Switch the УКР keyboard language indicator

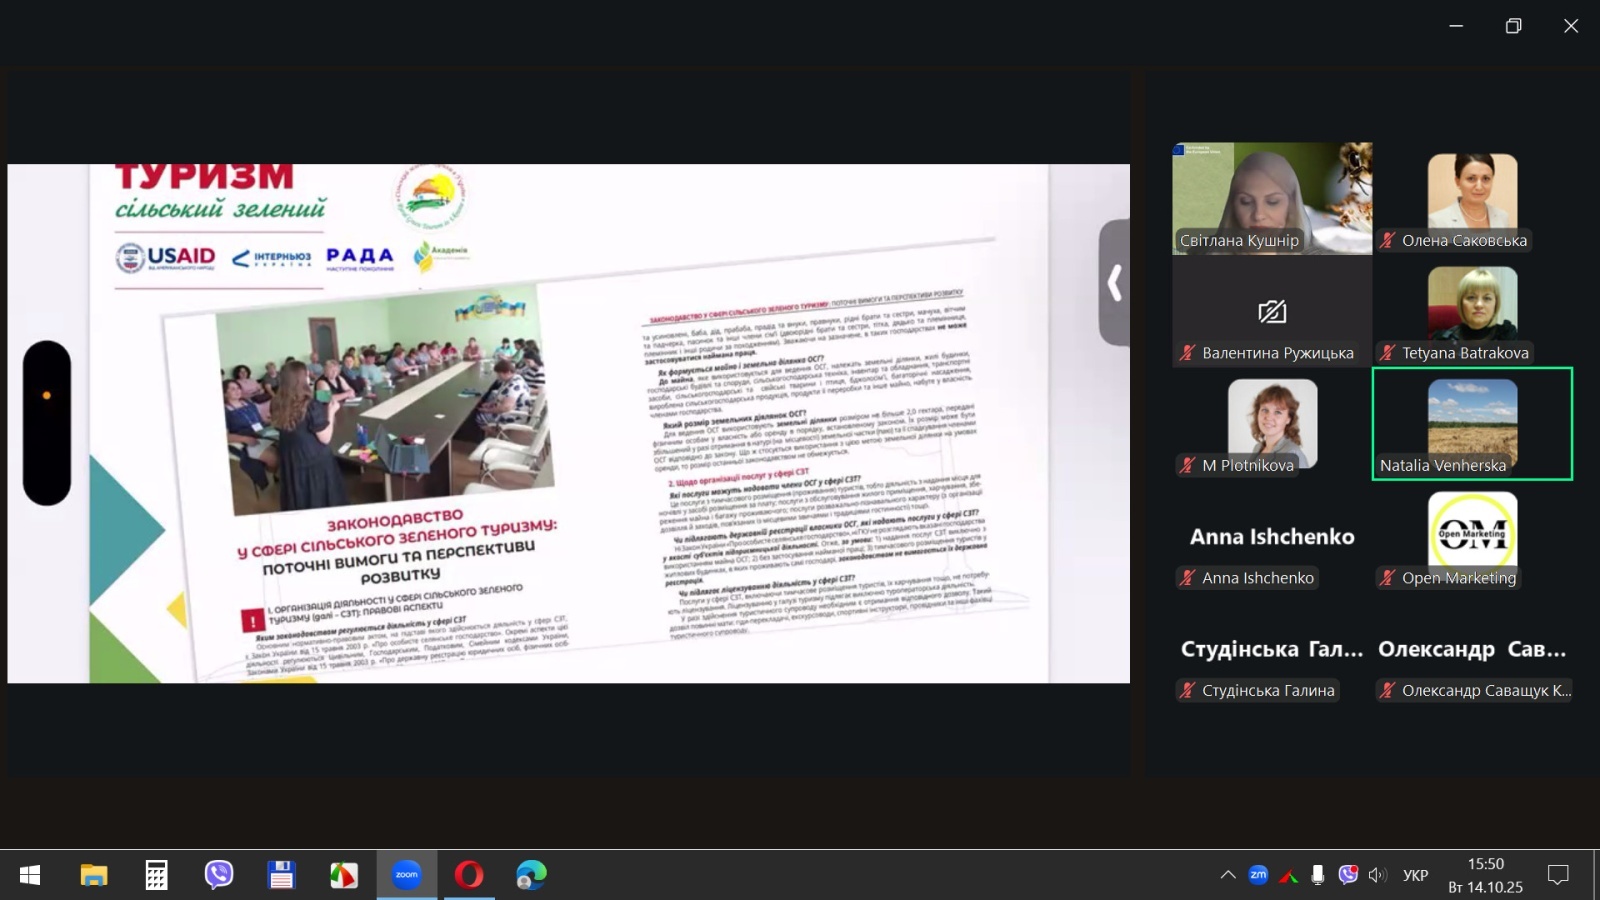(x=1415, y=875)
